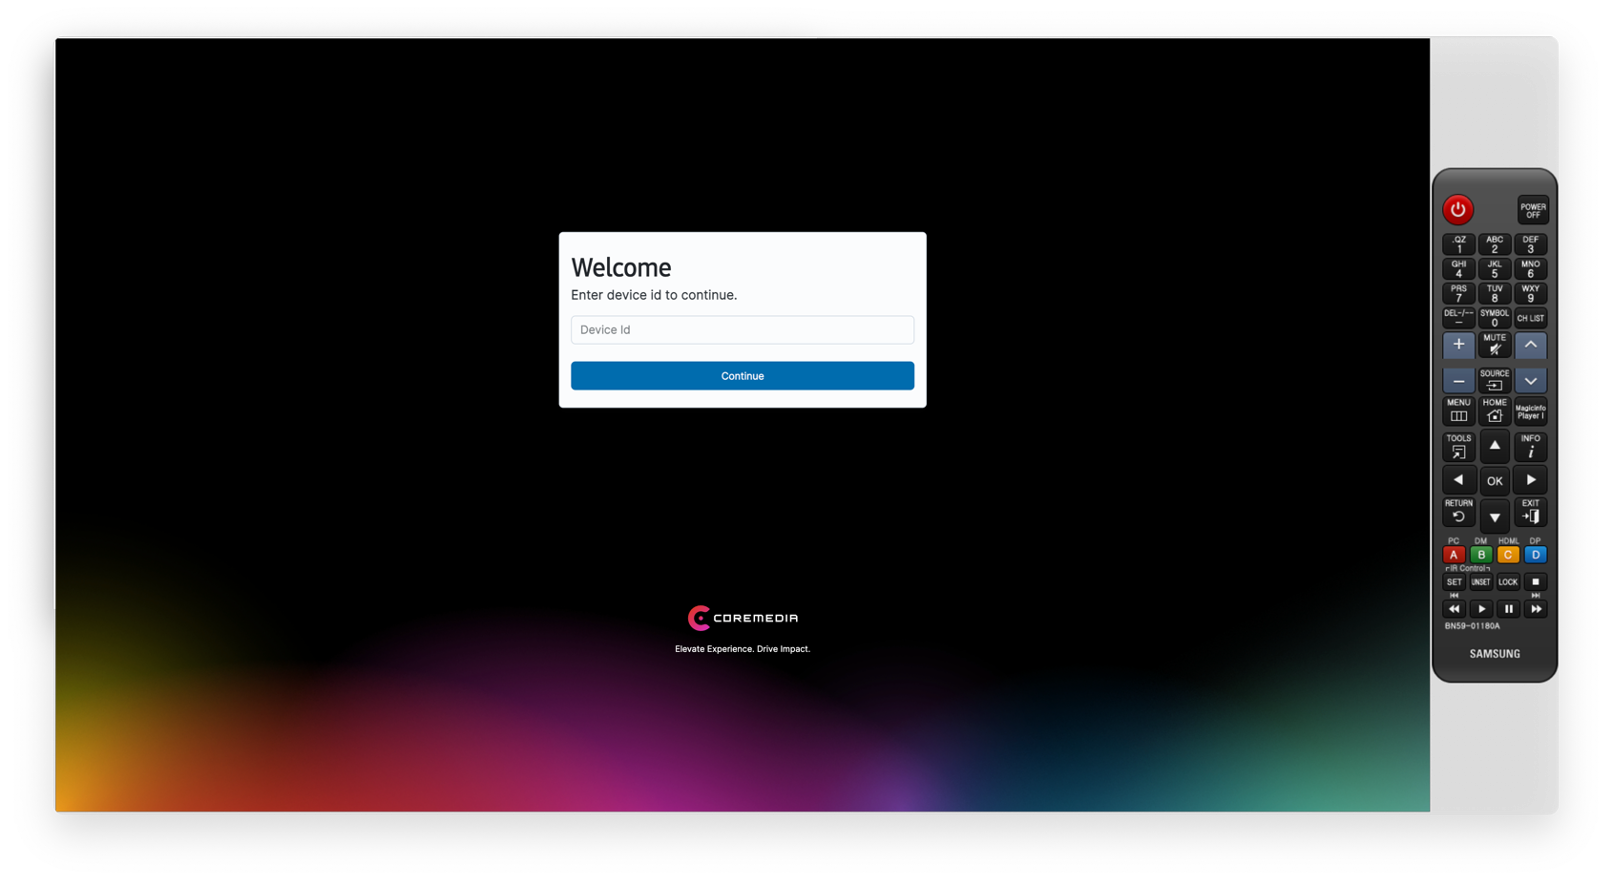The height and width of the screenshot is (886, 1612).
Task: Open the MENU on the remote
Action: click(1458, 411)
